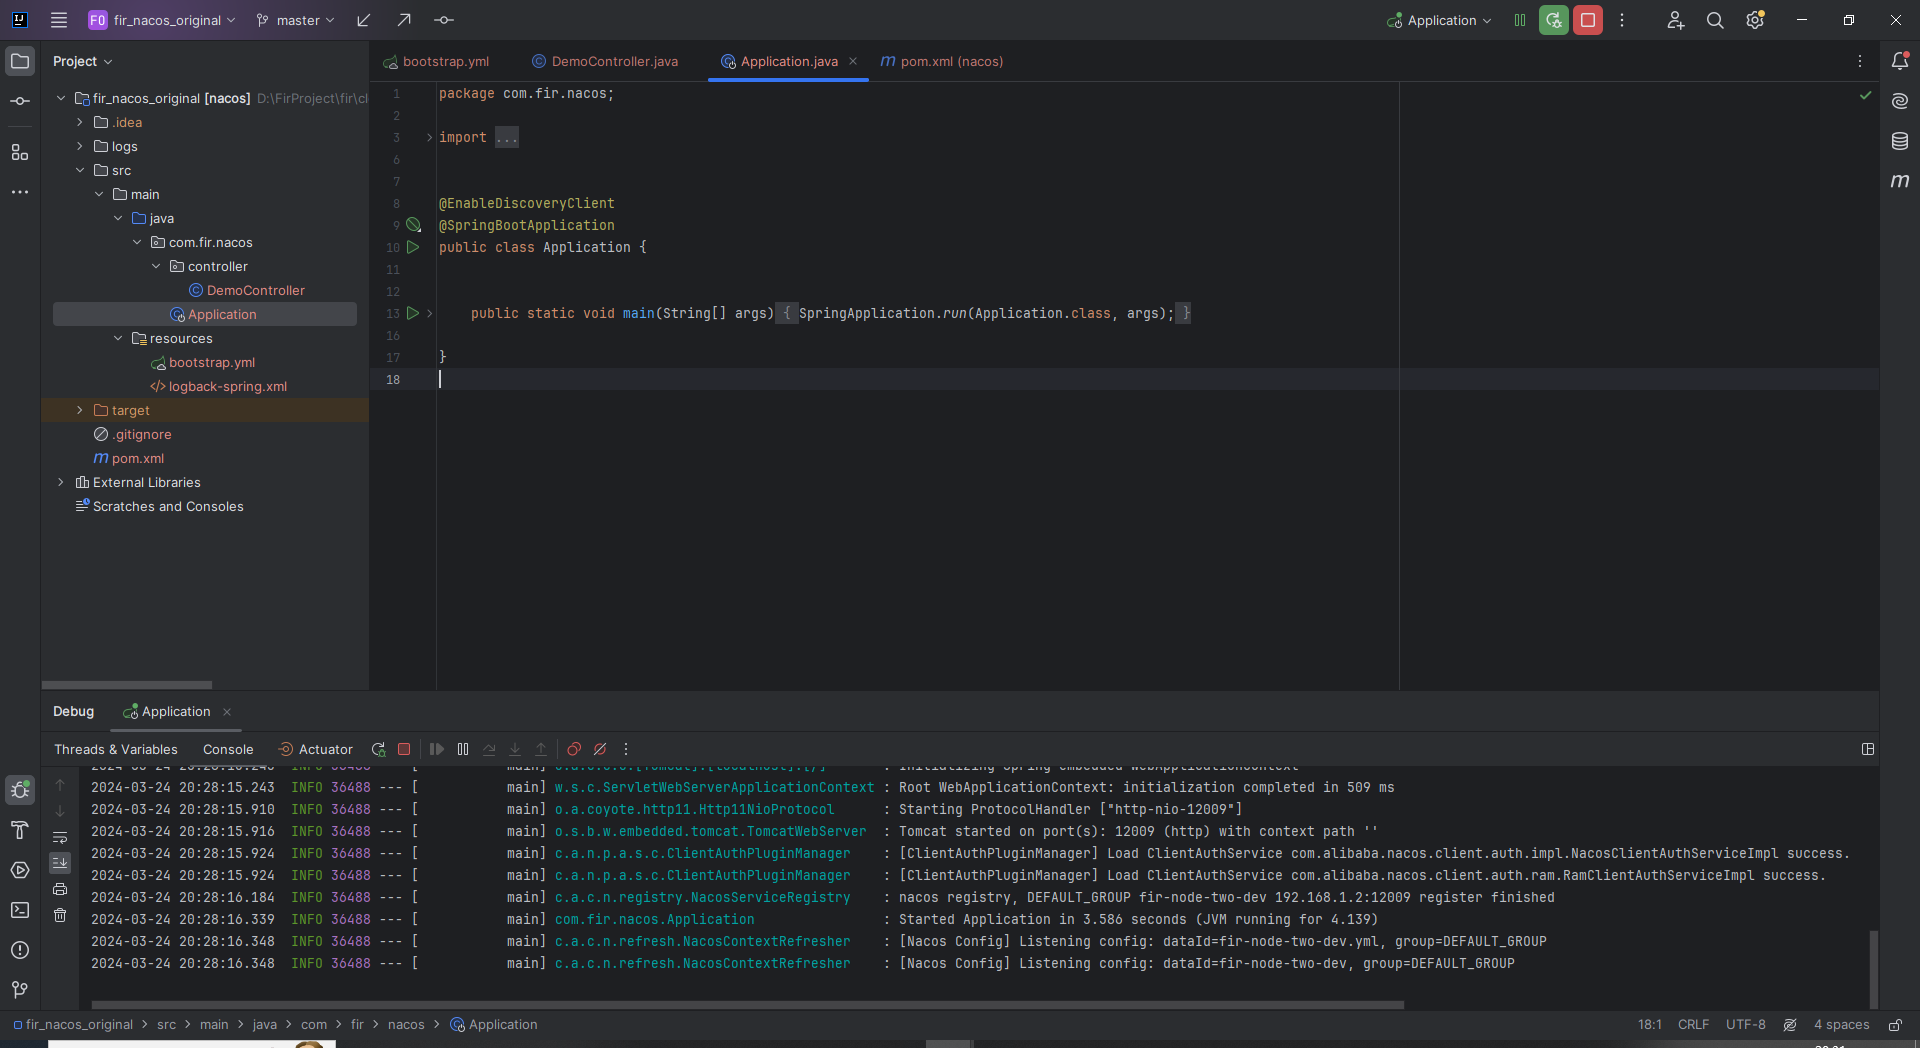The height and width of the screenshot is (1048, 1920).
Task: Open the Commit tool window in left stripe
Action: pyautogui.click(x=20, y=101)
